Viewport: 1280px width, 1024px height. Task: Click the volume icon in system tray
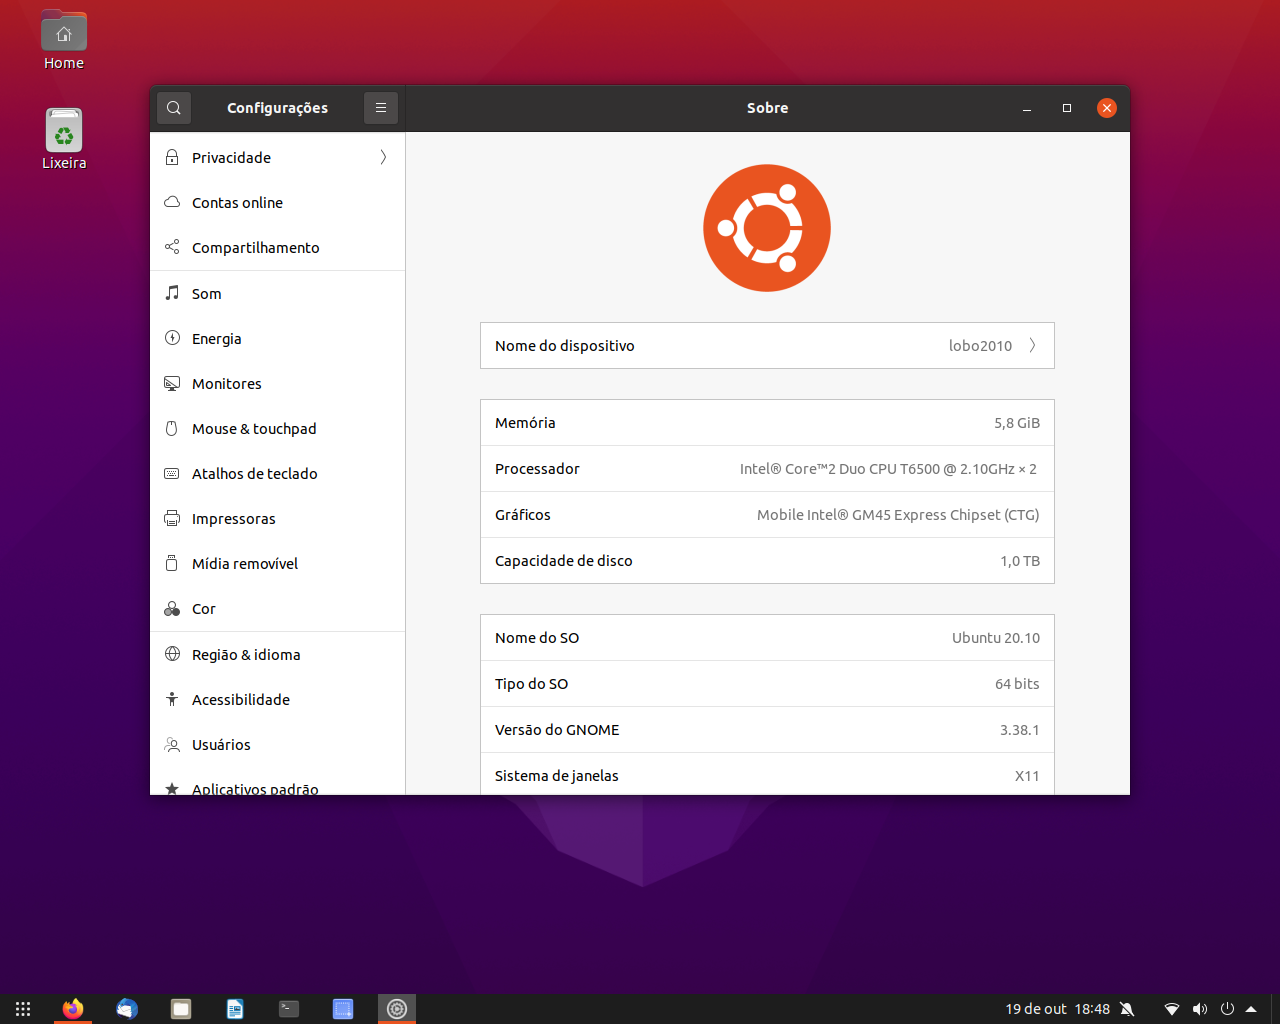(1199, 1008)
